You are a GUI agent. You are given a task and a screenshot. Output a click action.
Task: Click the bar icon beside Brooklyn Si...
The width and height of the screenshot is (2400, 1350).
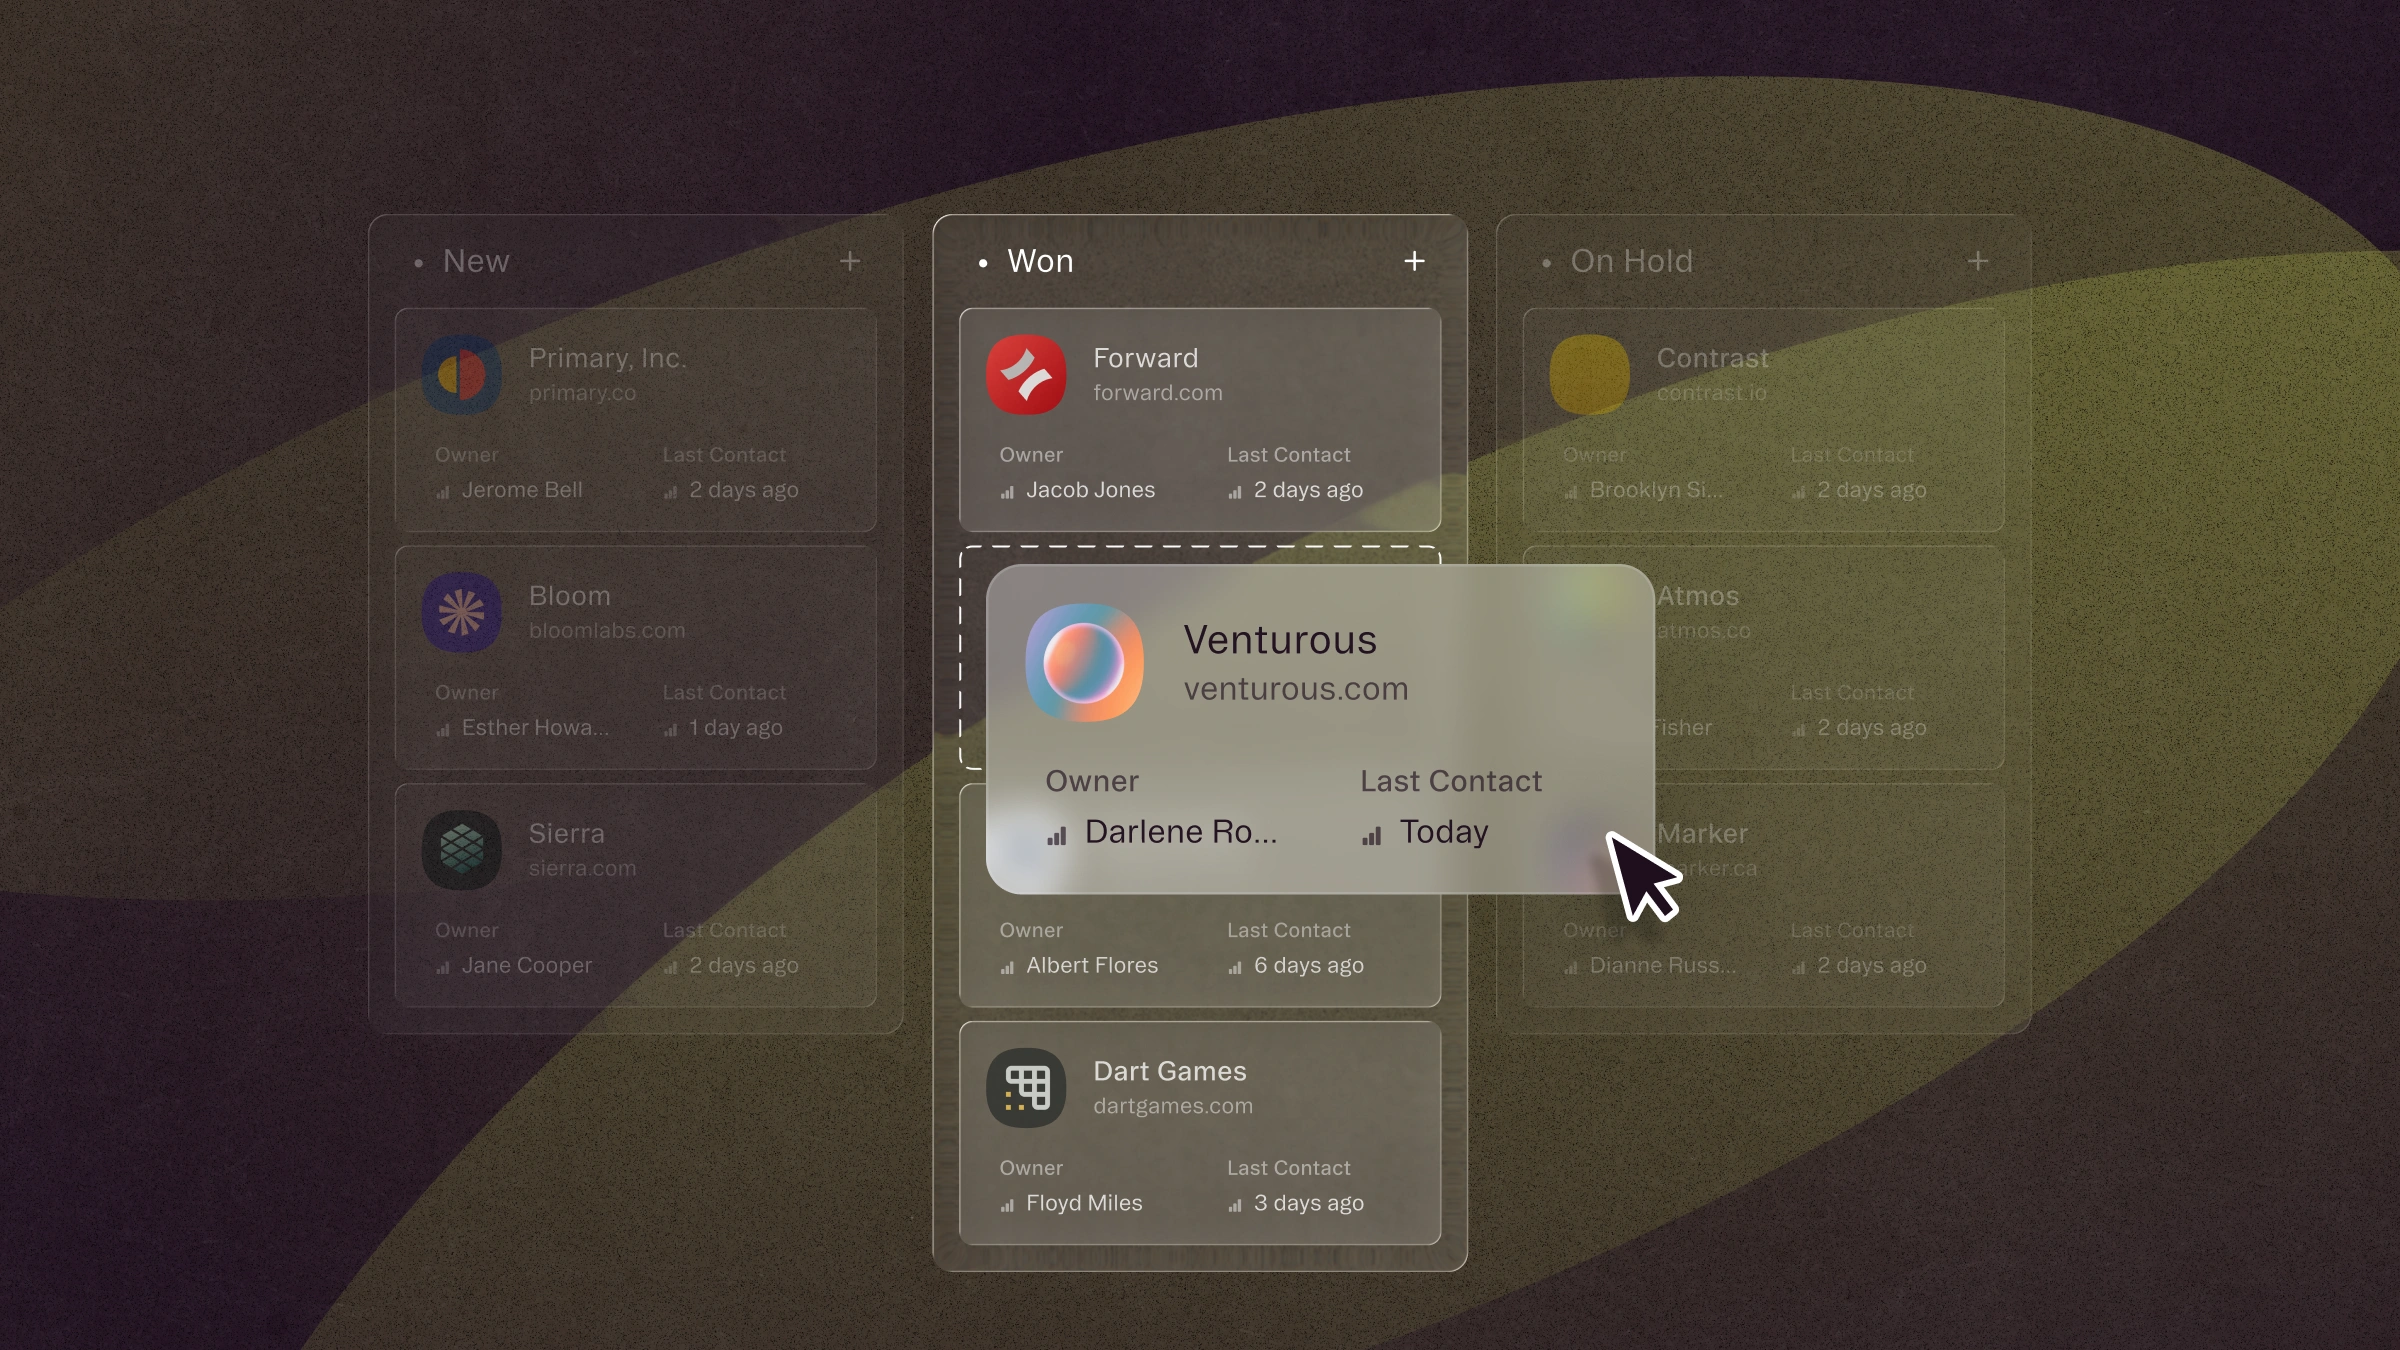[1571, 492]
